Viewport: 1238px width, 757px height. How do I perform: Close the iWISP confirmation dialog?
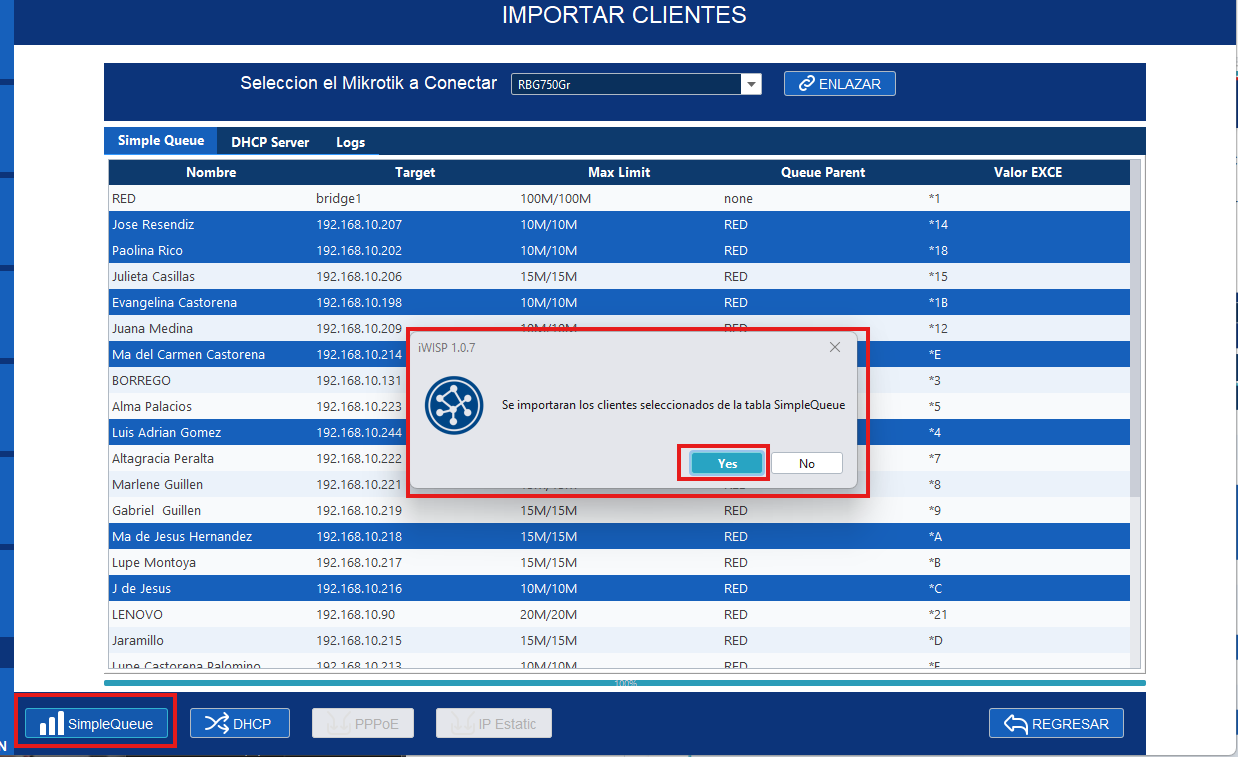click(x=835, y=347)
